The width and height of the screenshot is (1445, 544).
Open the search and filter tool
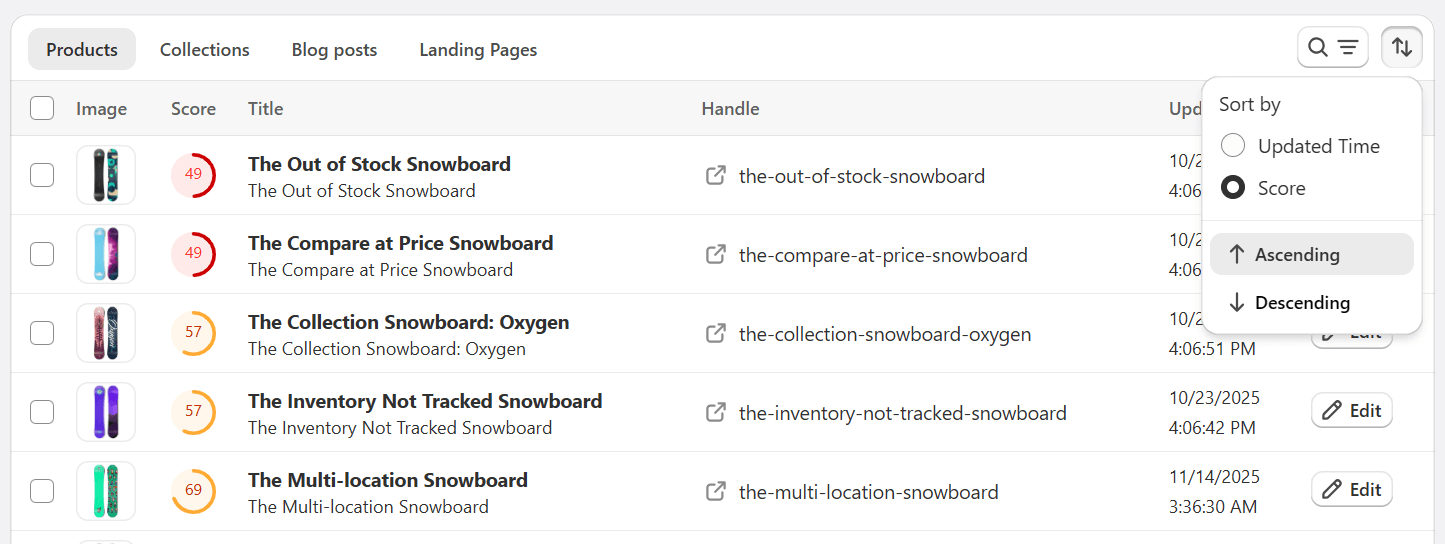[1332, 48]
